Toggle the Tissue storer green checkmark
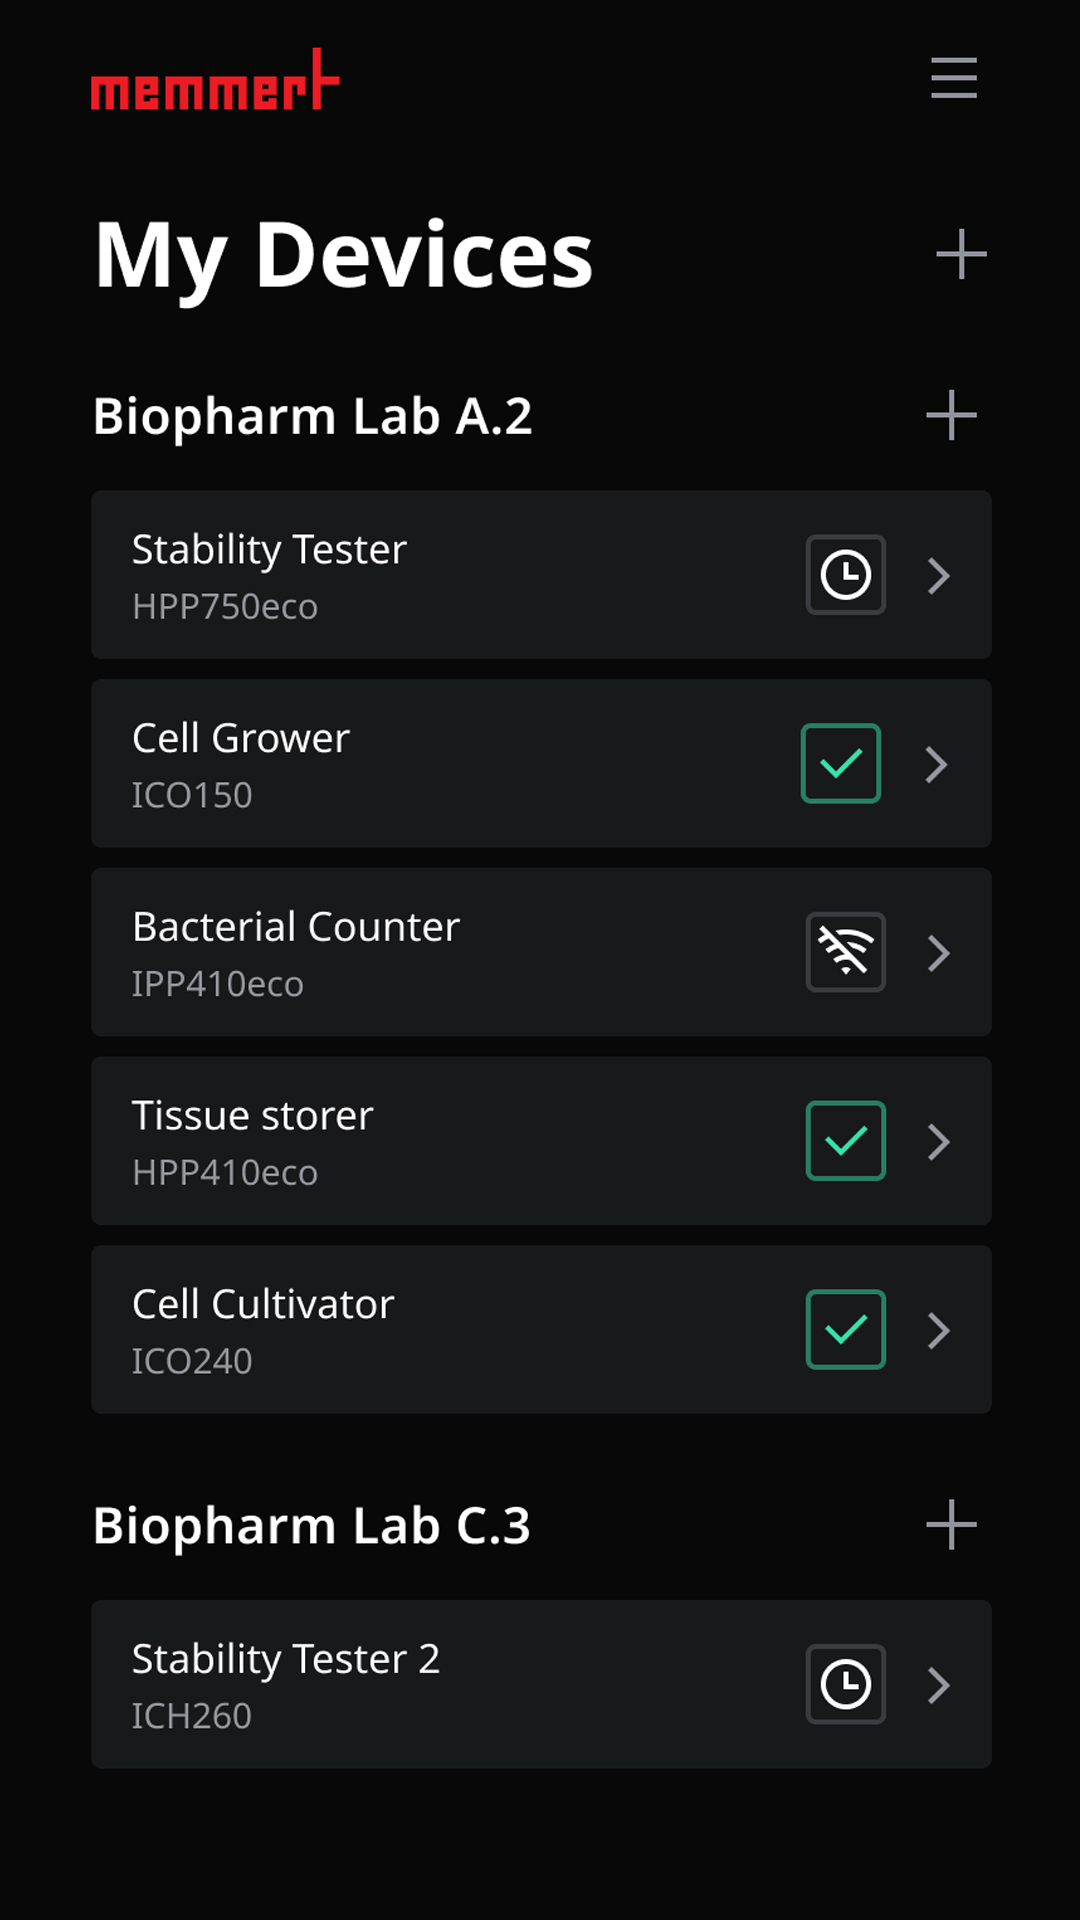This screenshot has height=1920, width=1080. [846, 1141]
